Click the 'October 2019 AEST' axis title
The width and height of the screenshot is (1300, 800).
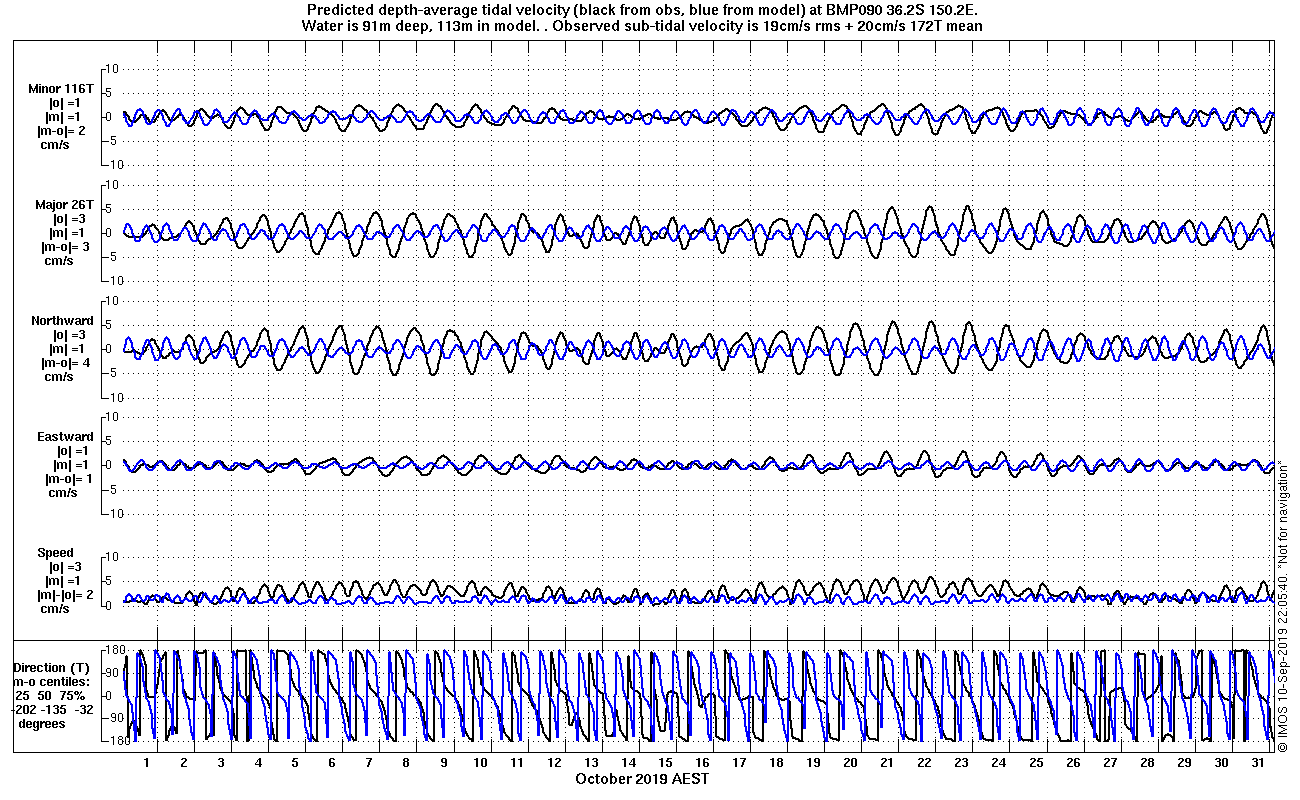coord(642,778)
